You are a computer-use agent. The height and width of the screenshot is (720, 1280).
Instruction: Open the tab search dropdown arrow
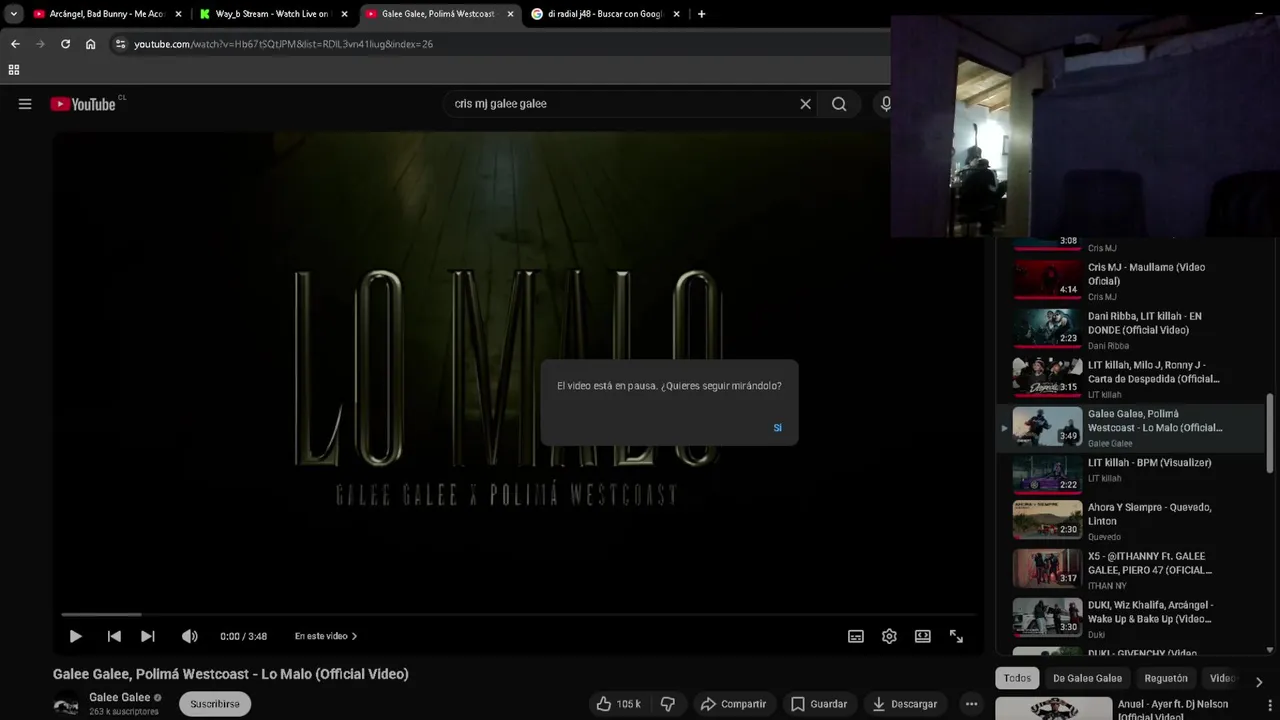[x=14, y=14]
